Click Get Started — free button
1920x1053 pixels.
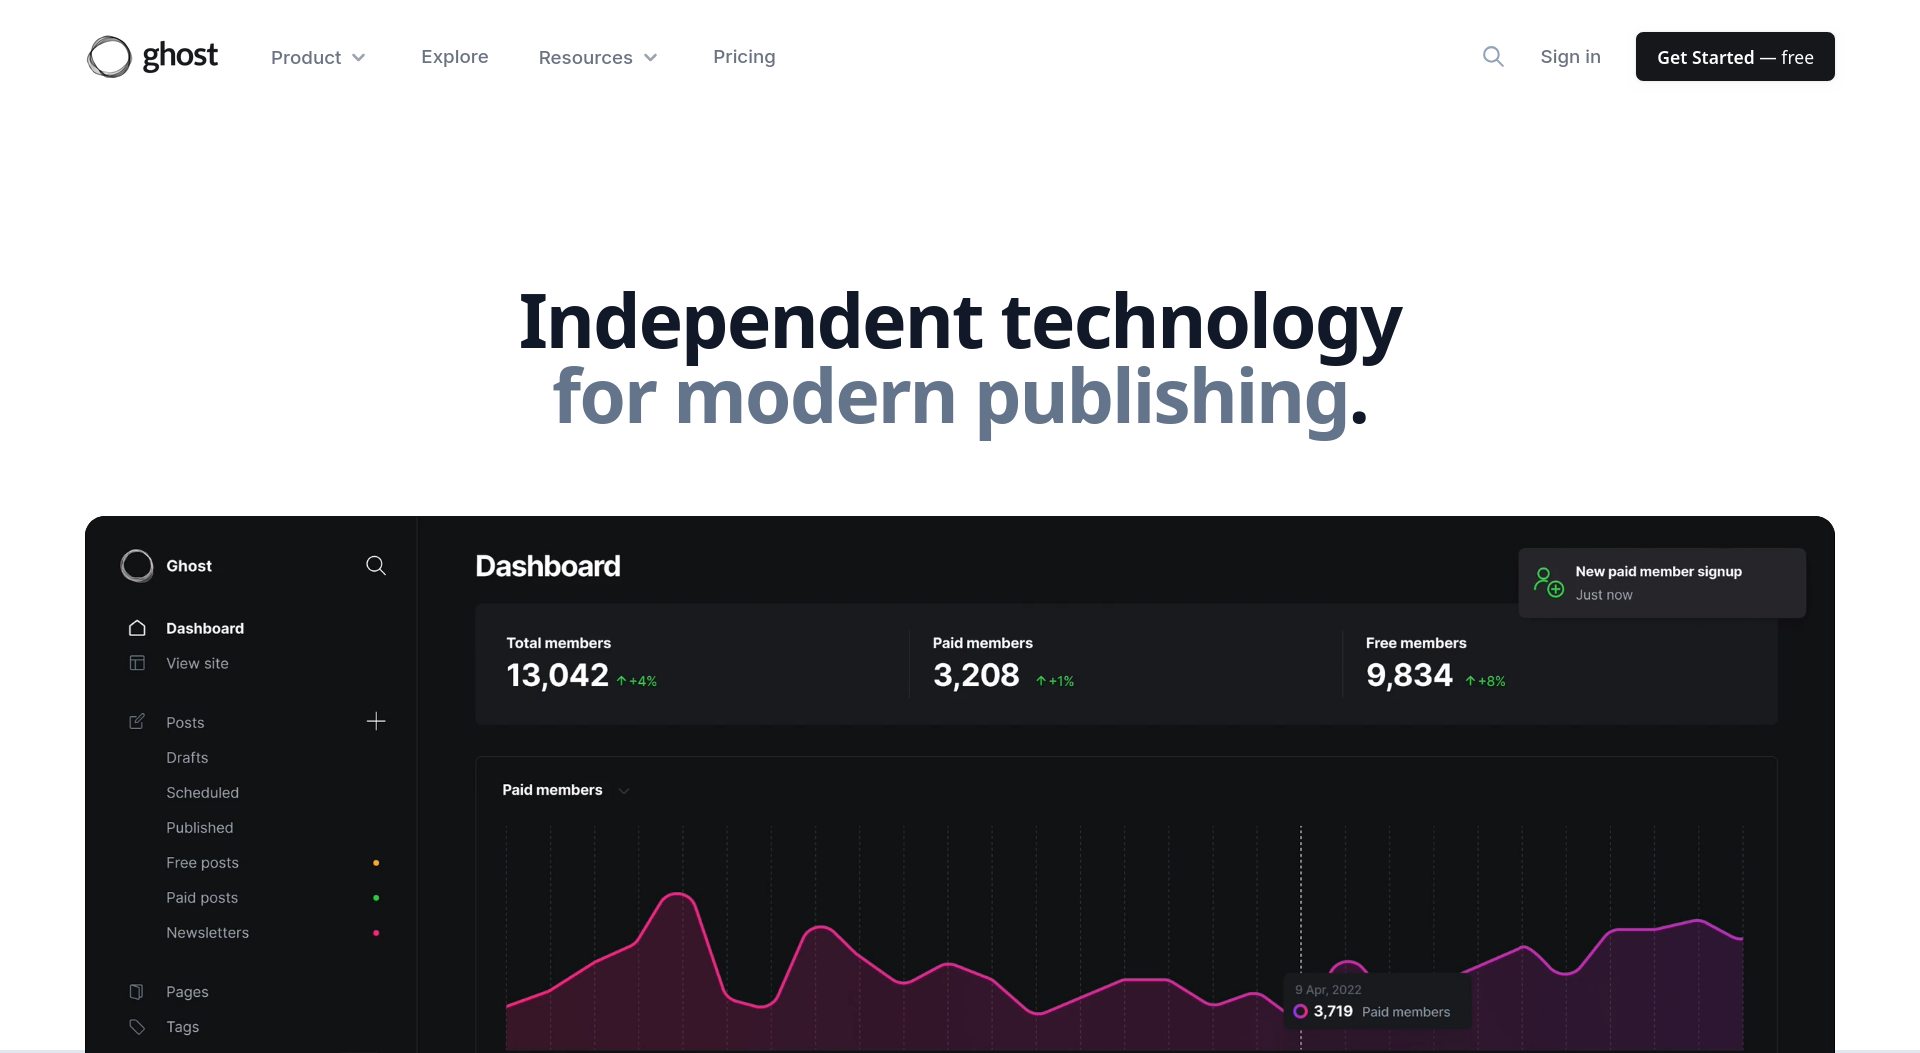1735,57
